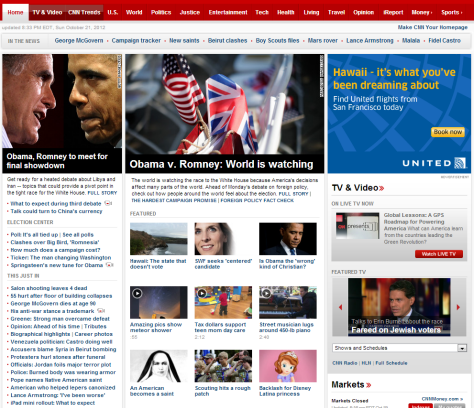Open Mars rover trending topic

323,41
